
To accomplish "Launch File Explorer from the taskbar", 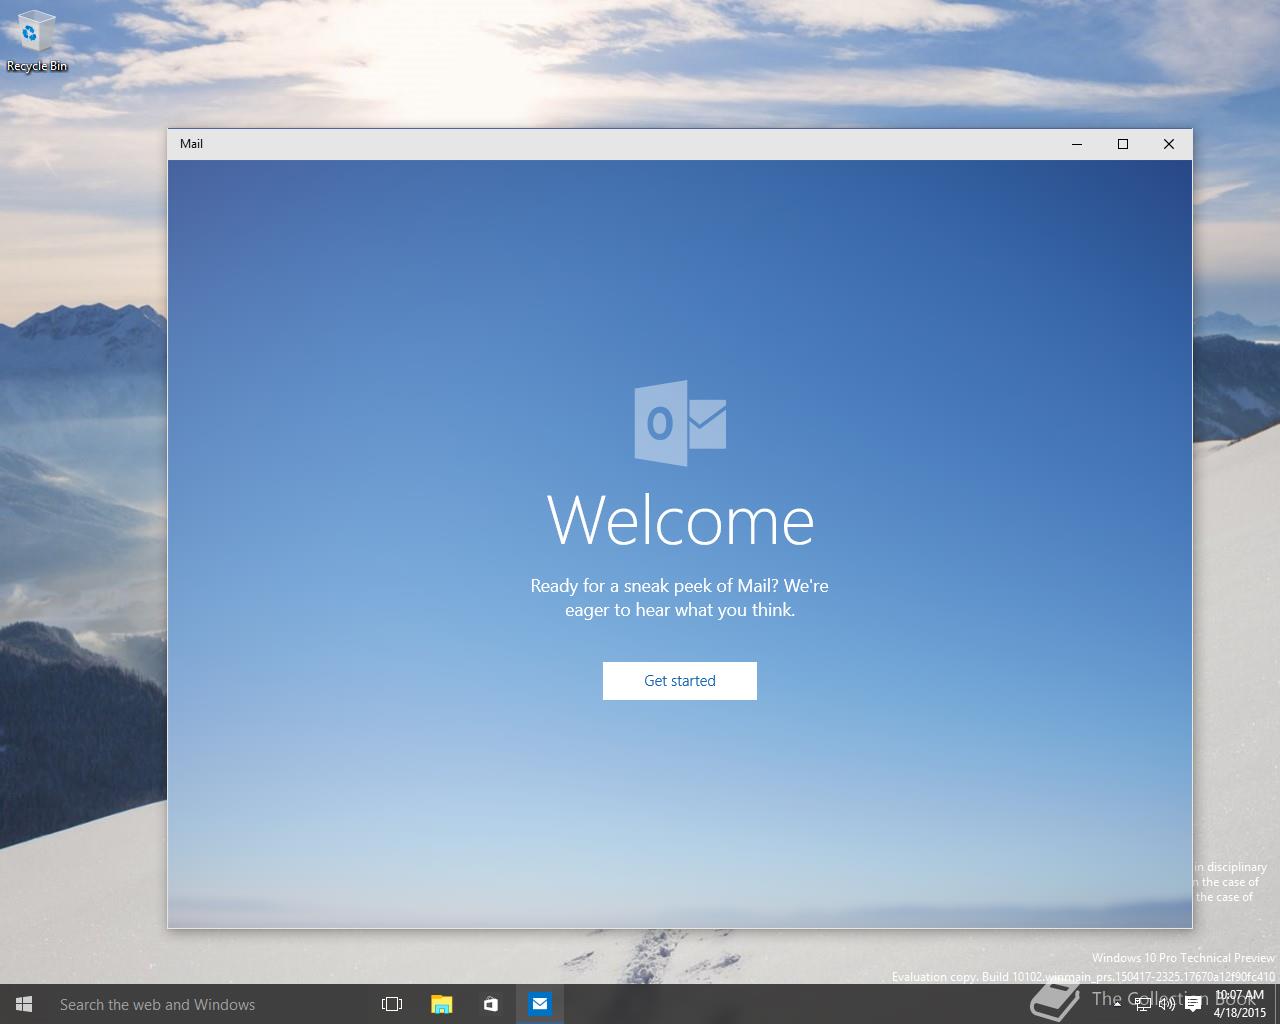I will (x=441, y=1004).
